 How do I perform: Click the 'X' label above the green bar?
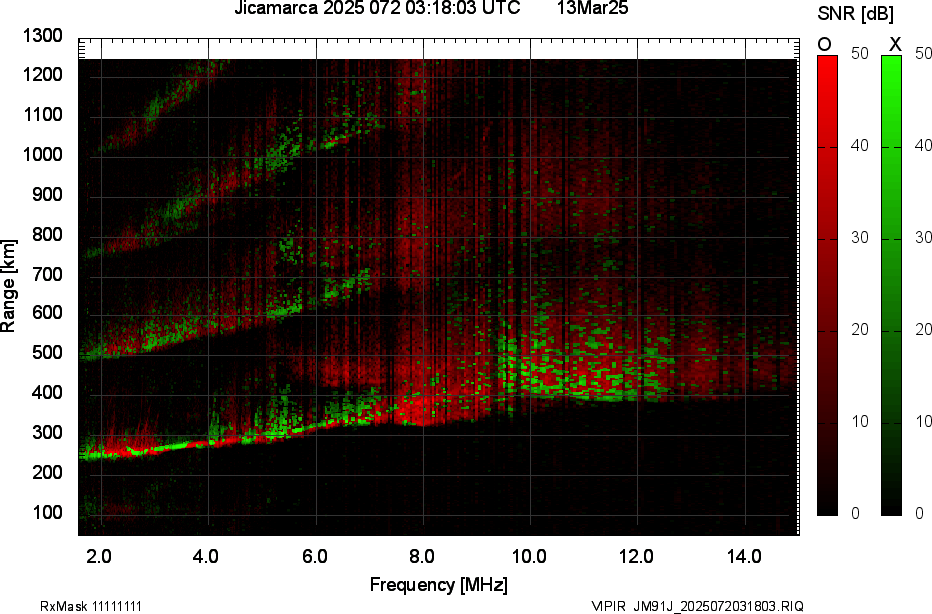(x=895, y=45)
